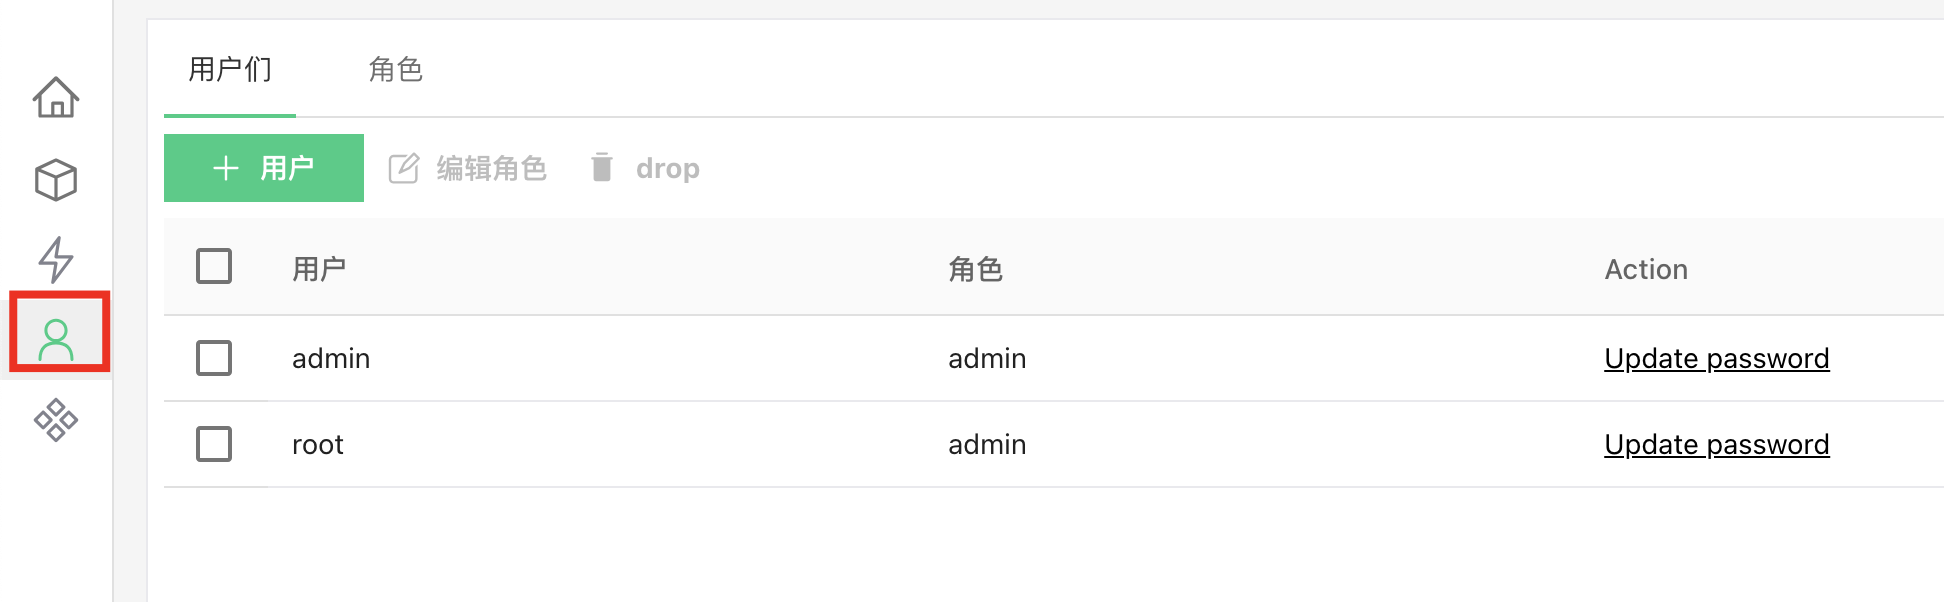
Task: Check the checkbox for root user row
Action: [214, 444]
